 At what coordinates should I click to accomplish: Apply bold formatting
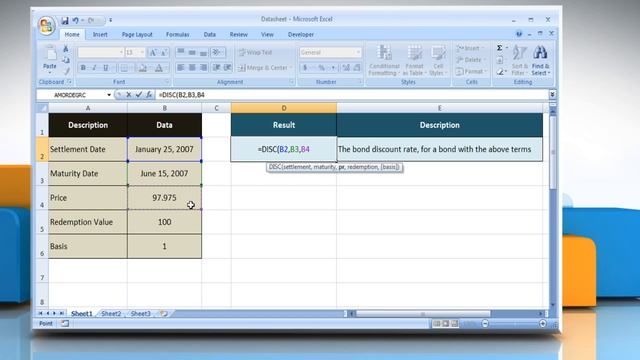point(83,68)
